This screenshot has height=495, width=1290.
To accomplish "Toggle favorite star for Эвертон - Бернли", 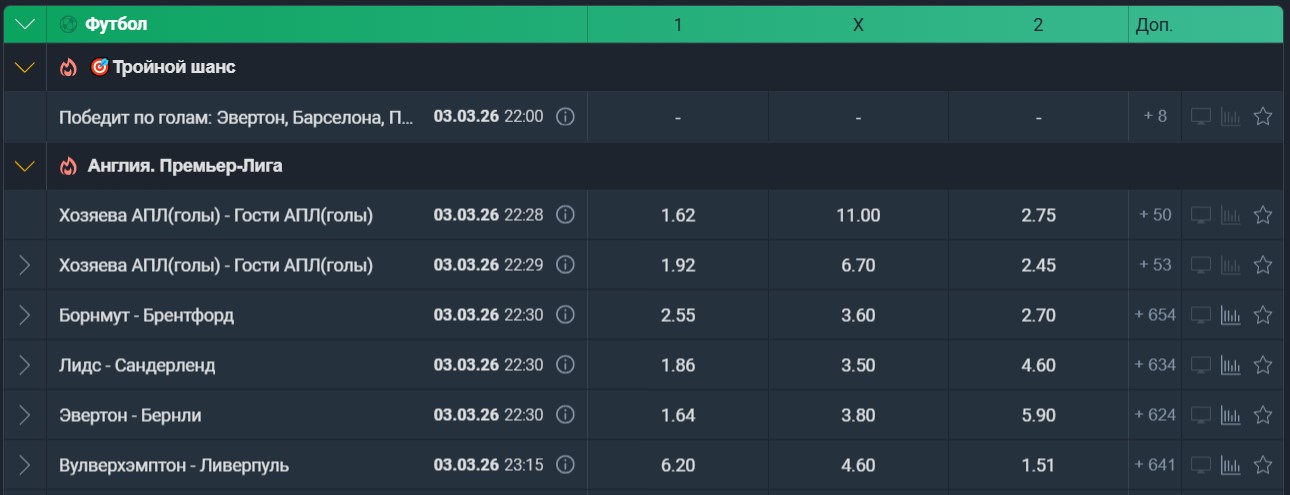I will pos(1262,415).
